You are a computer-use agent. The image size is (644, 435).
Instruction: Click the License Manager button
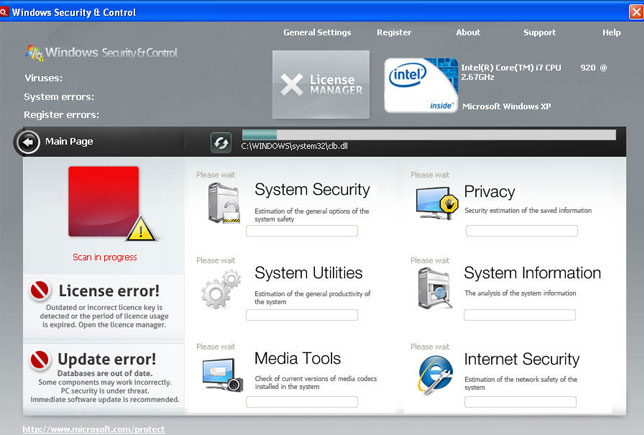[x=321, y=85]
